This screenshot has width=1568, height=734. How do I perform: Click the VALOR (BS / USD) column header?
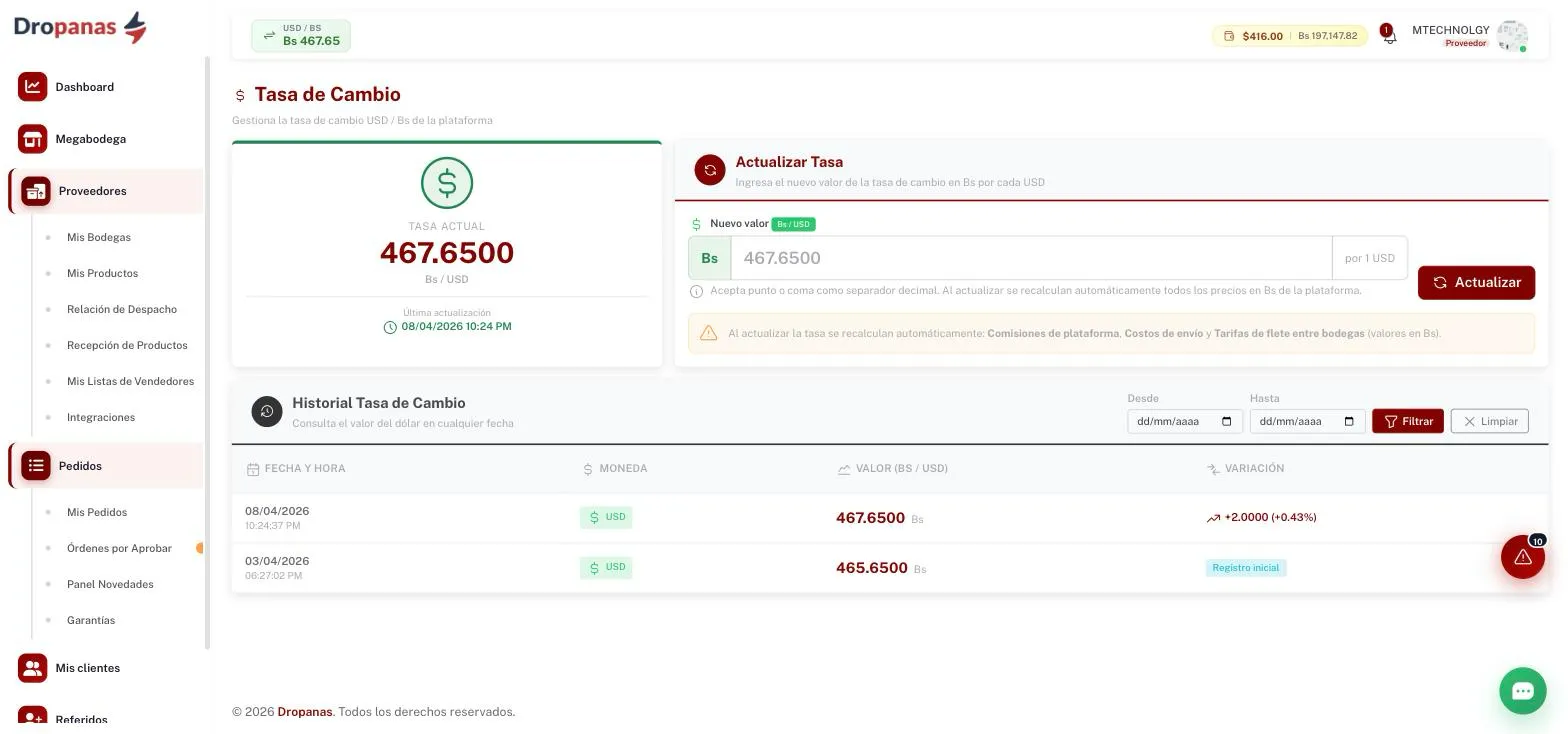click(x=893, y=468)
